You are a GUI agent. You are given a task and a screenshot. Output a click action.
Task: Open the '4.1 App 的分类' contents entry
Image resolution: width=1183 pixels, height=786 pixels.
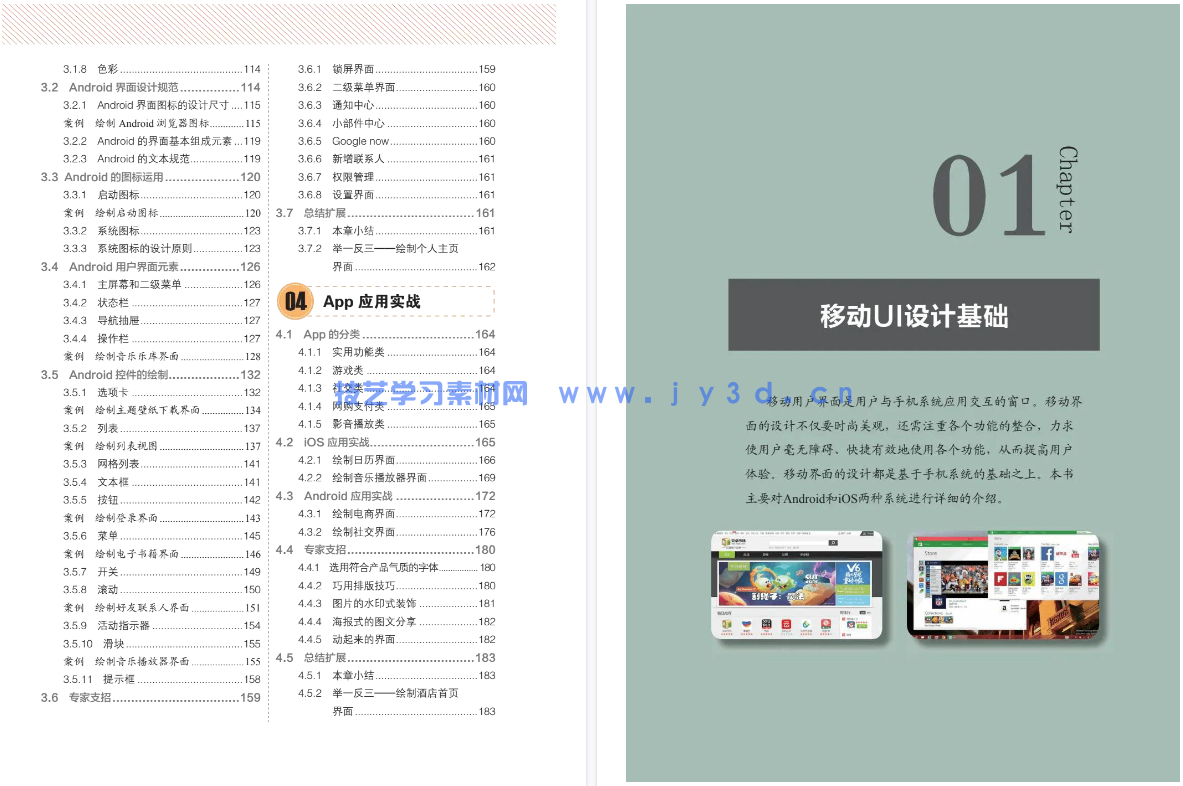318,333
